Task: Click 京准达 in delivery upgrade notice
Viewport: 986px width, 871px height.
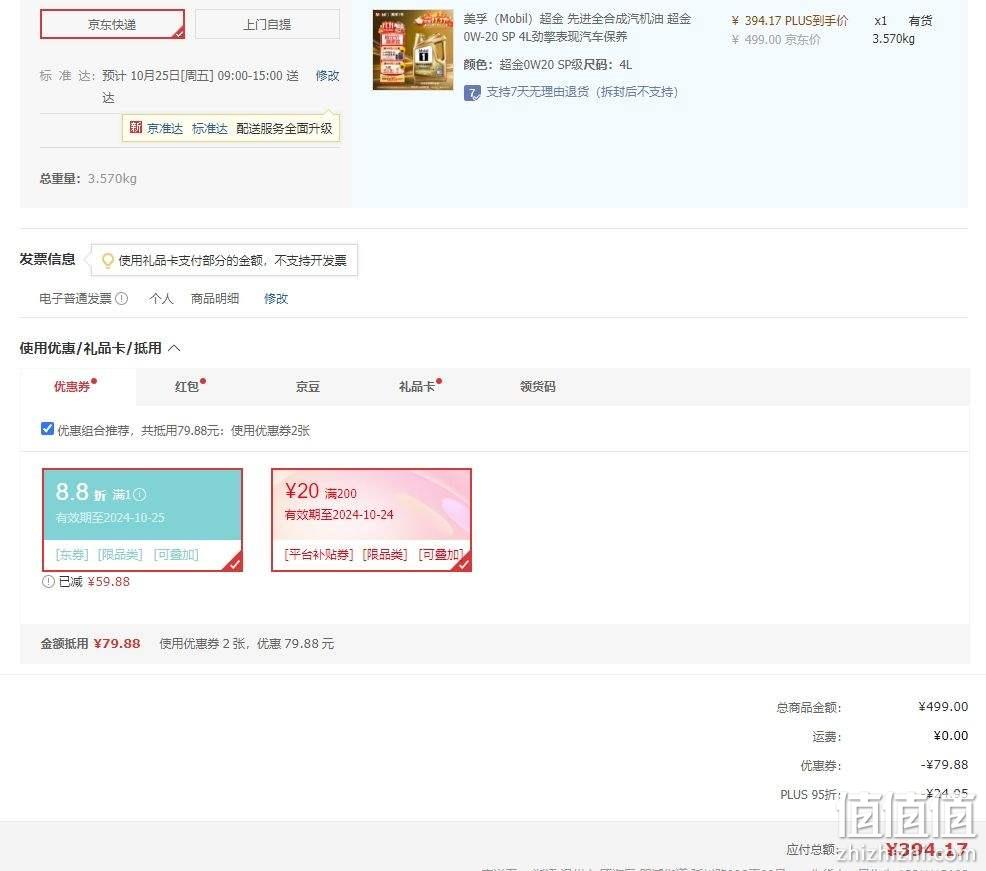Action: [165, 128]
